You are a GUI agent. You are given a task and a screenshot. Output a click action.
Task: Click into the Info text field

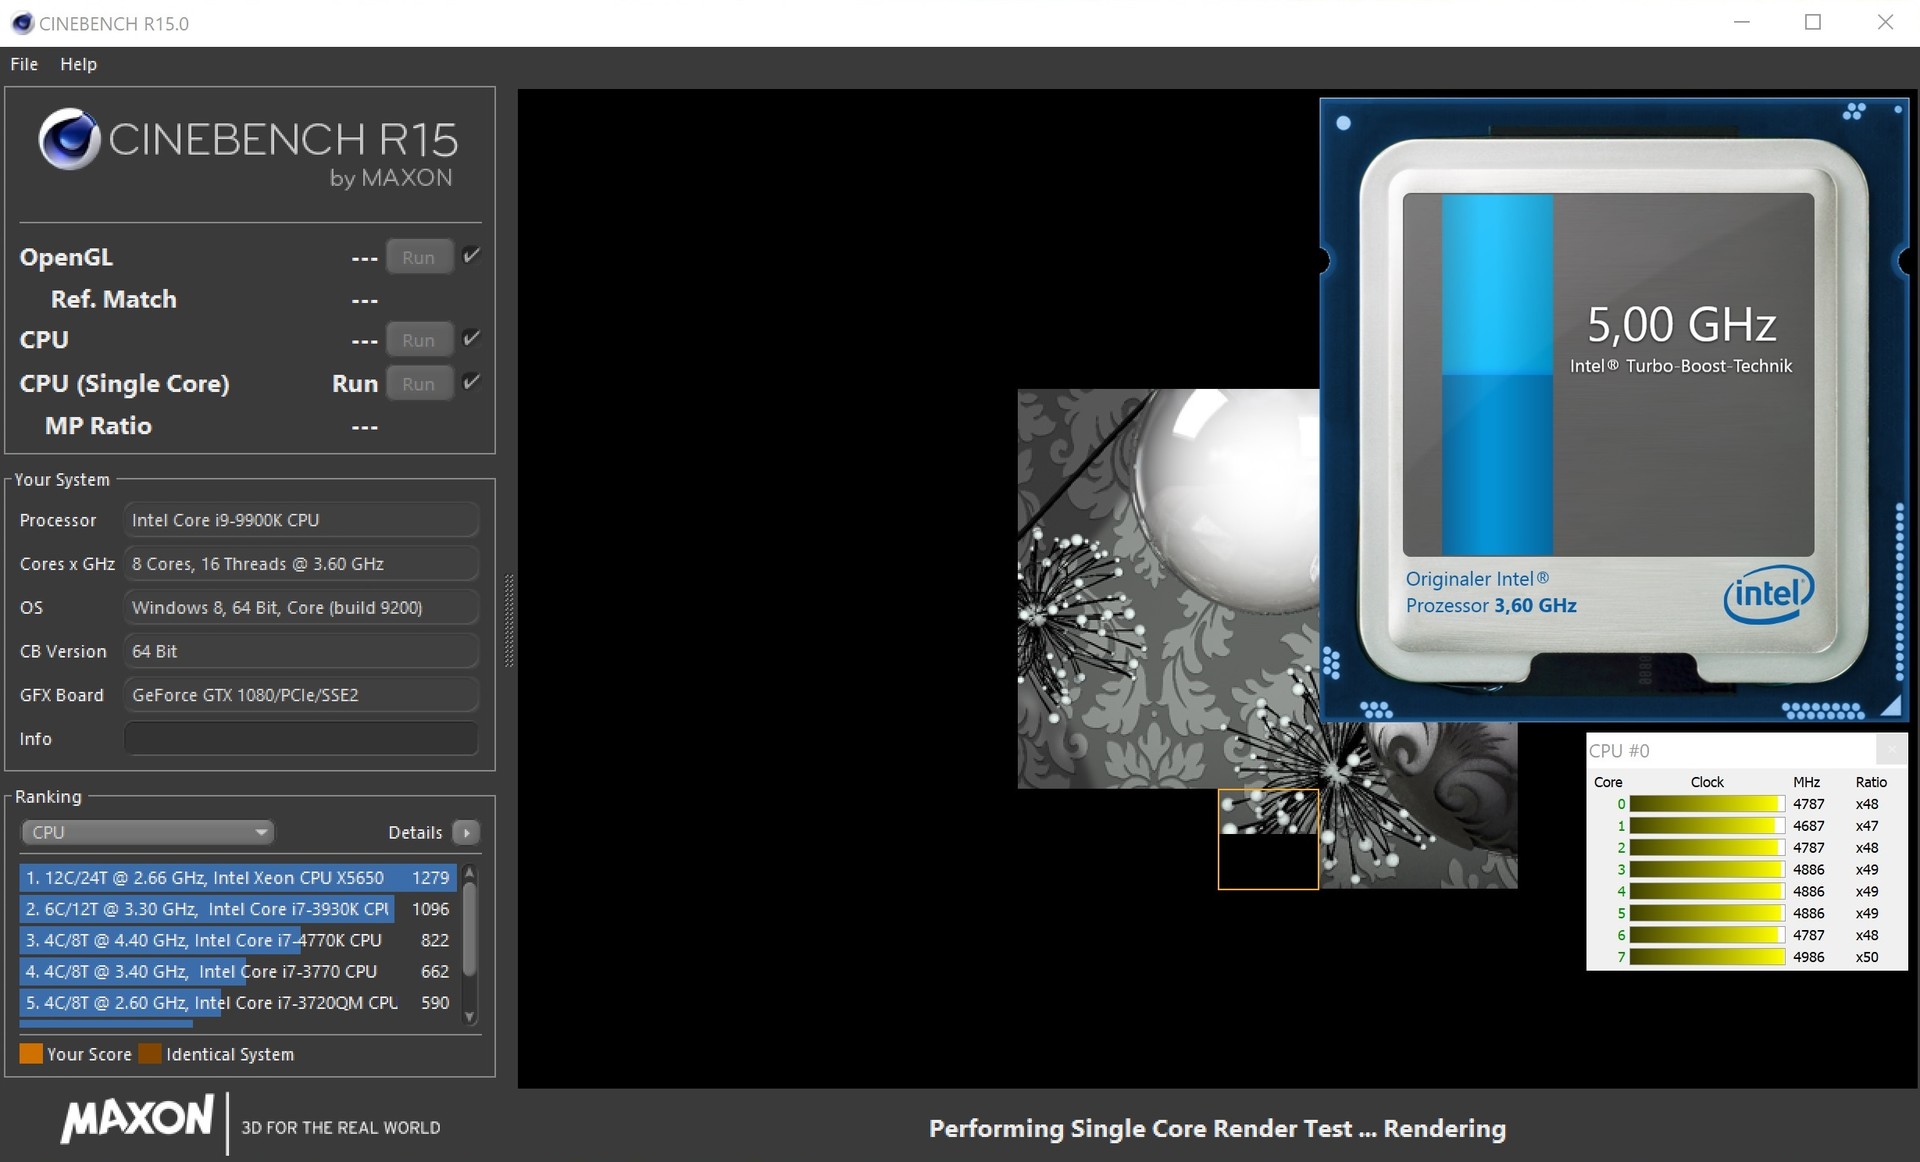(x=300, y=739)
